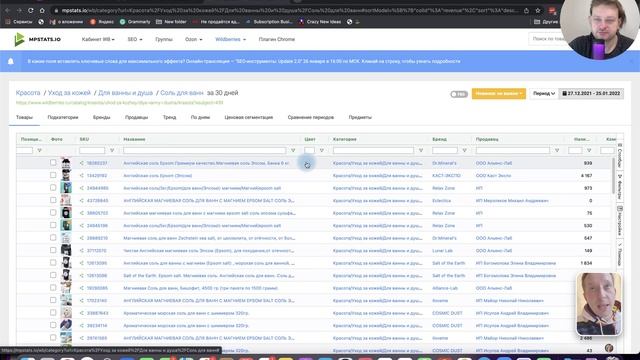This screenshot has width=640, height=360.
Task: Click share icon in the address bar
Action: (527, 11)
